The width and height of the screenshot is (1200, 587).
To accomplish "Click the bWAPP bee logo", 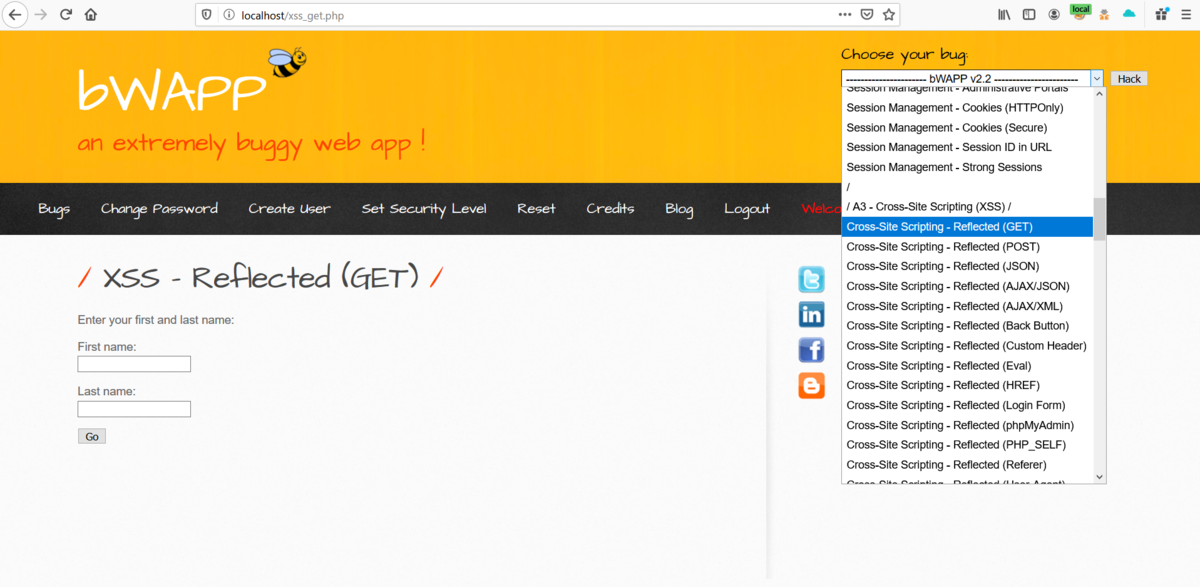I will 288,63.
